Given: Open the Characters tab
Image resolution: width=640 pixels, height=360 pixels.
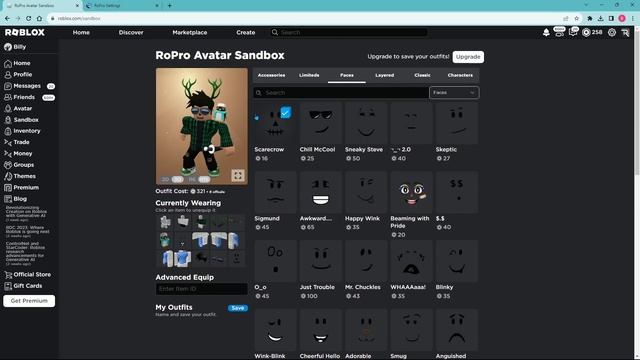Looking at the screenshot, I should click(x=460, y=76).
